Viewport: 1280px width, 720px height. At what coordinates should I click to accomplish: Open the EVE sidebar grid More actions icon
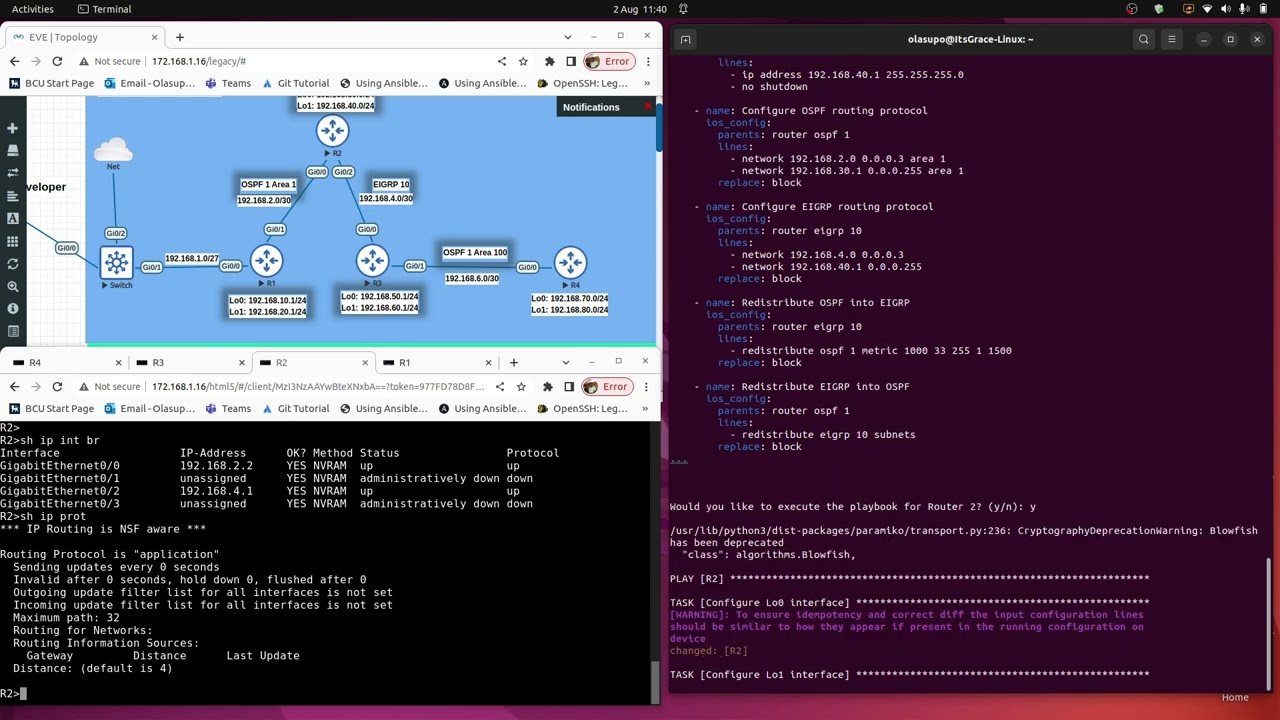[12, 241]
